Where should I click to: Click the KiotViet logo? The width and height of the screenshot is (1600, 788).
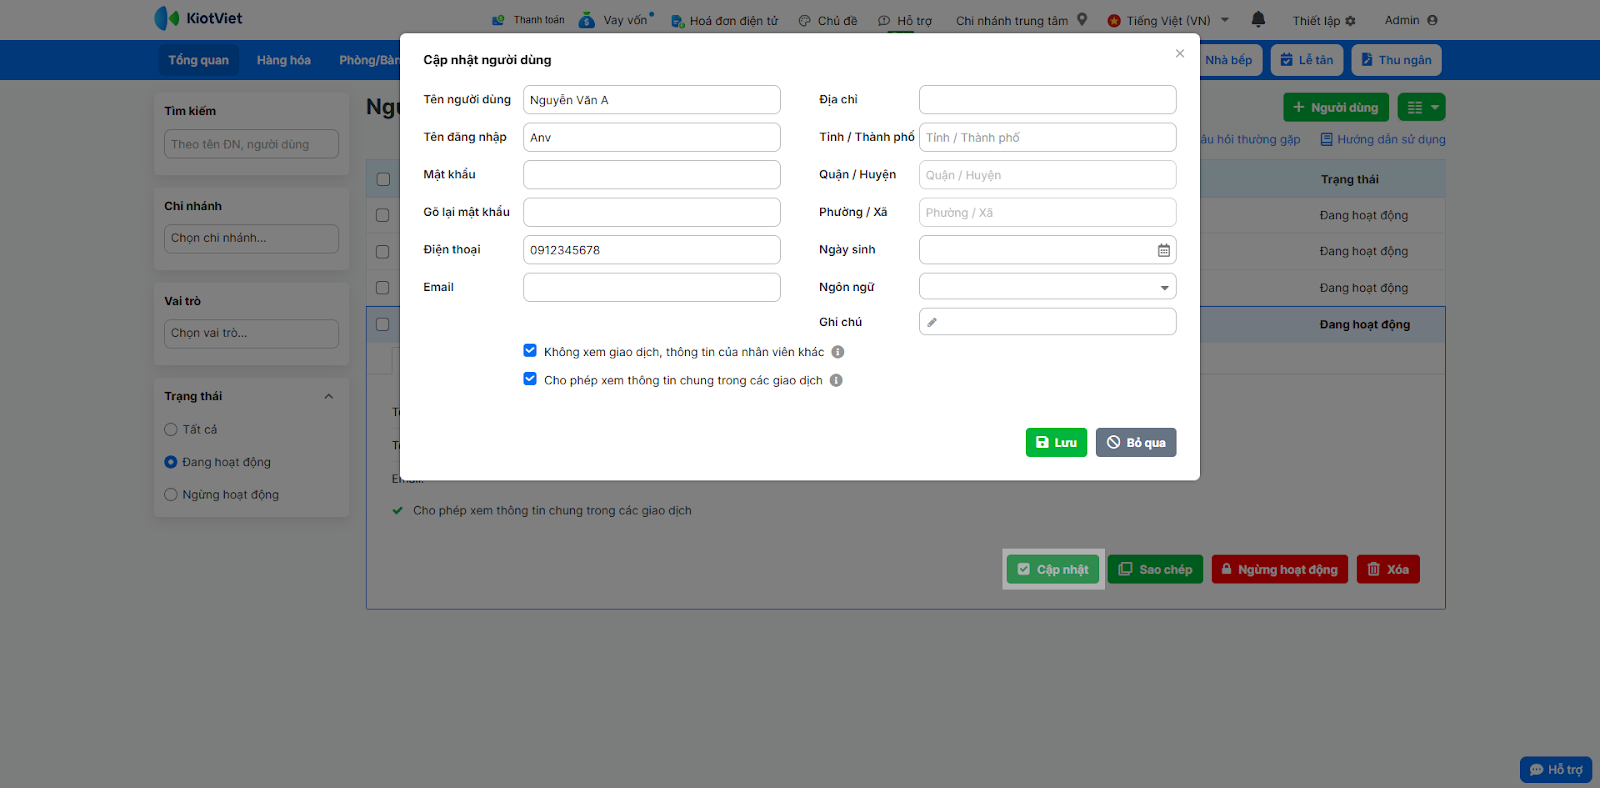pyautogui.click(x=198, y=18)
